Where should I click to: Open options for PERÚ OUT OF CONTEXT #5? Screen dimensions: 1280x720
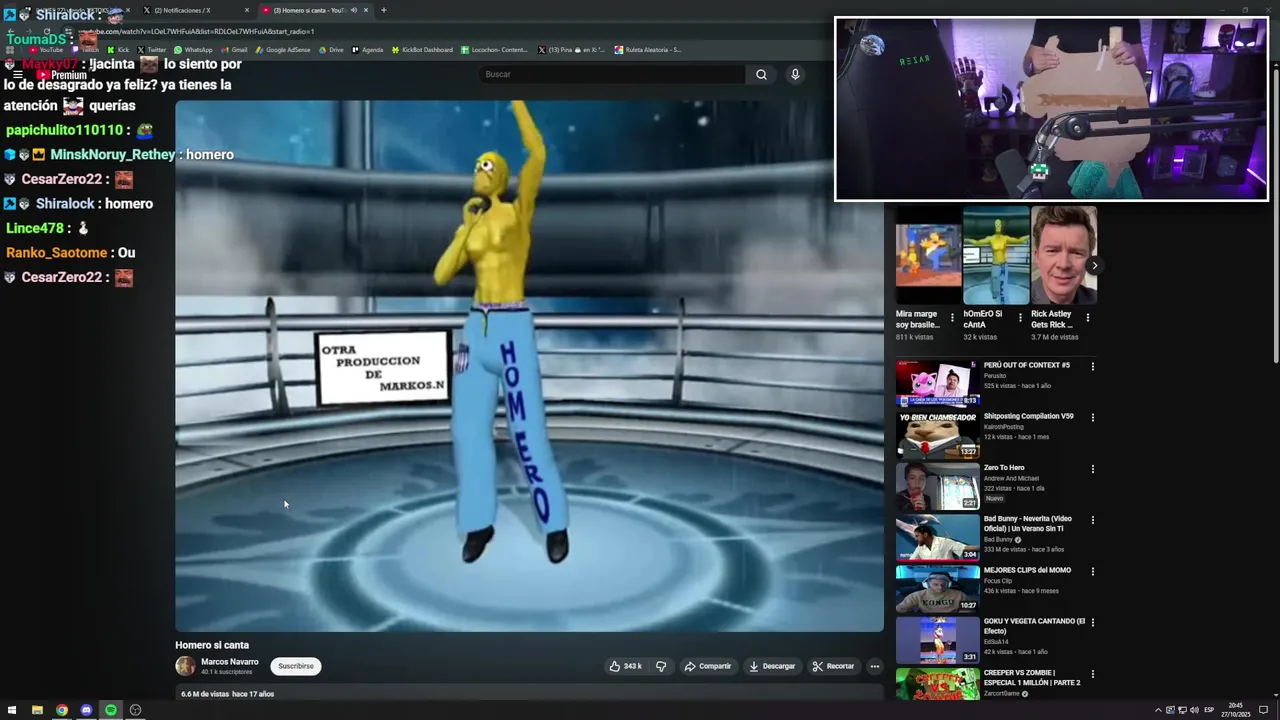(x=1092, y=366)
